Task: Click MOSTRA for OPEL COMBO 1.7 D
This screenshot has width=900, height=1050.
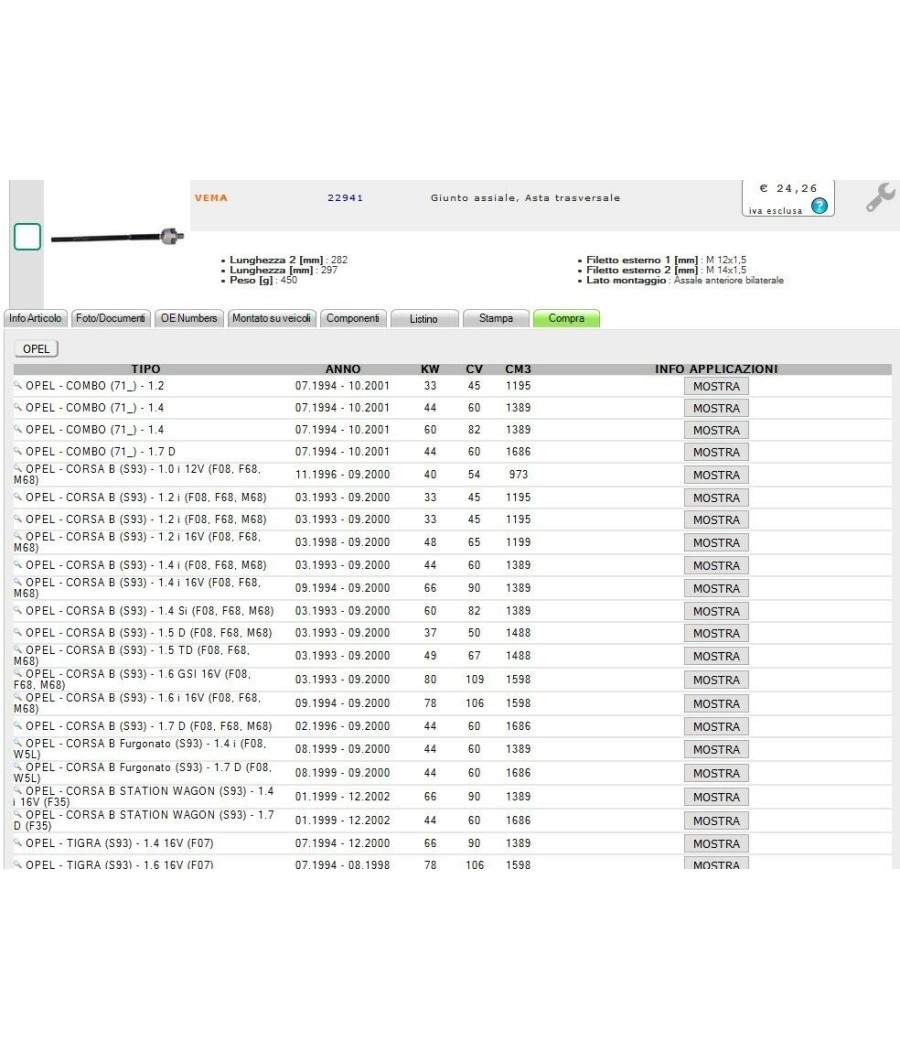Action: pyautogui.click(x=717, y=452)
